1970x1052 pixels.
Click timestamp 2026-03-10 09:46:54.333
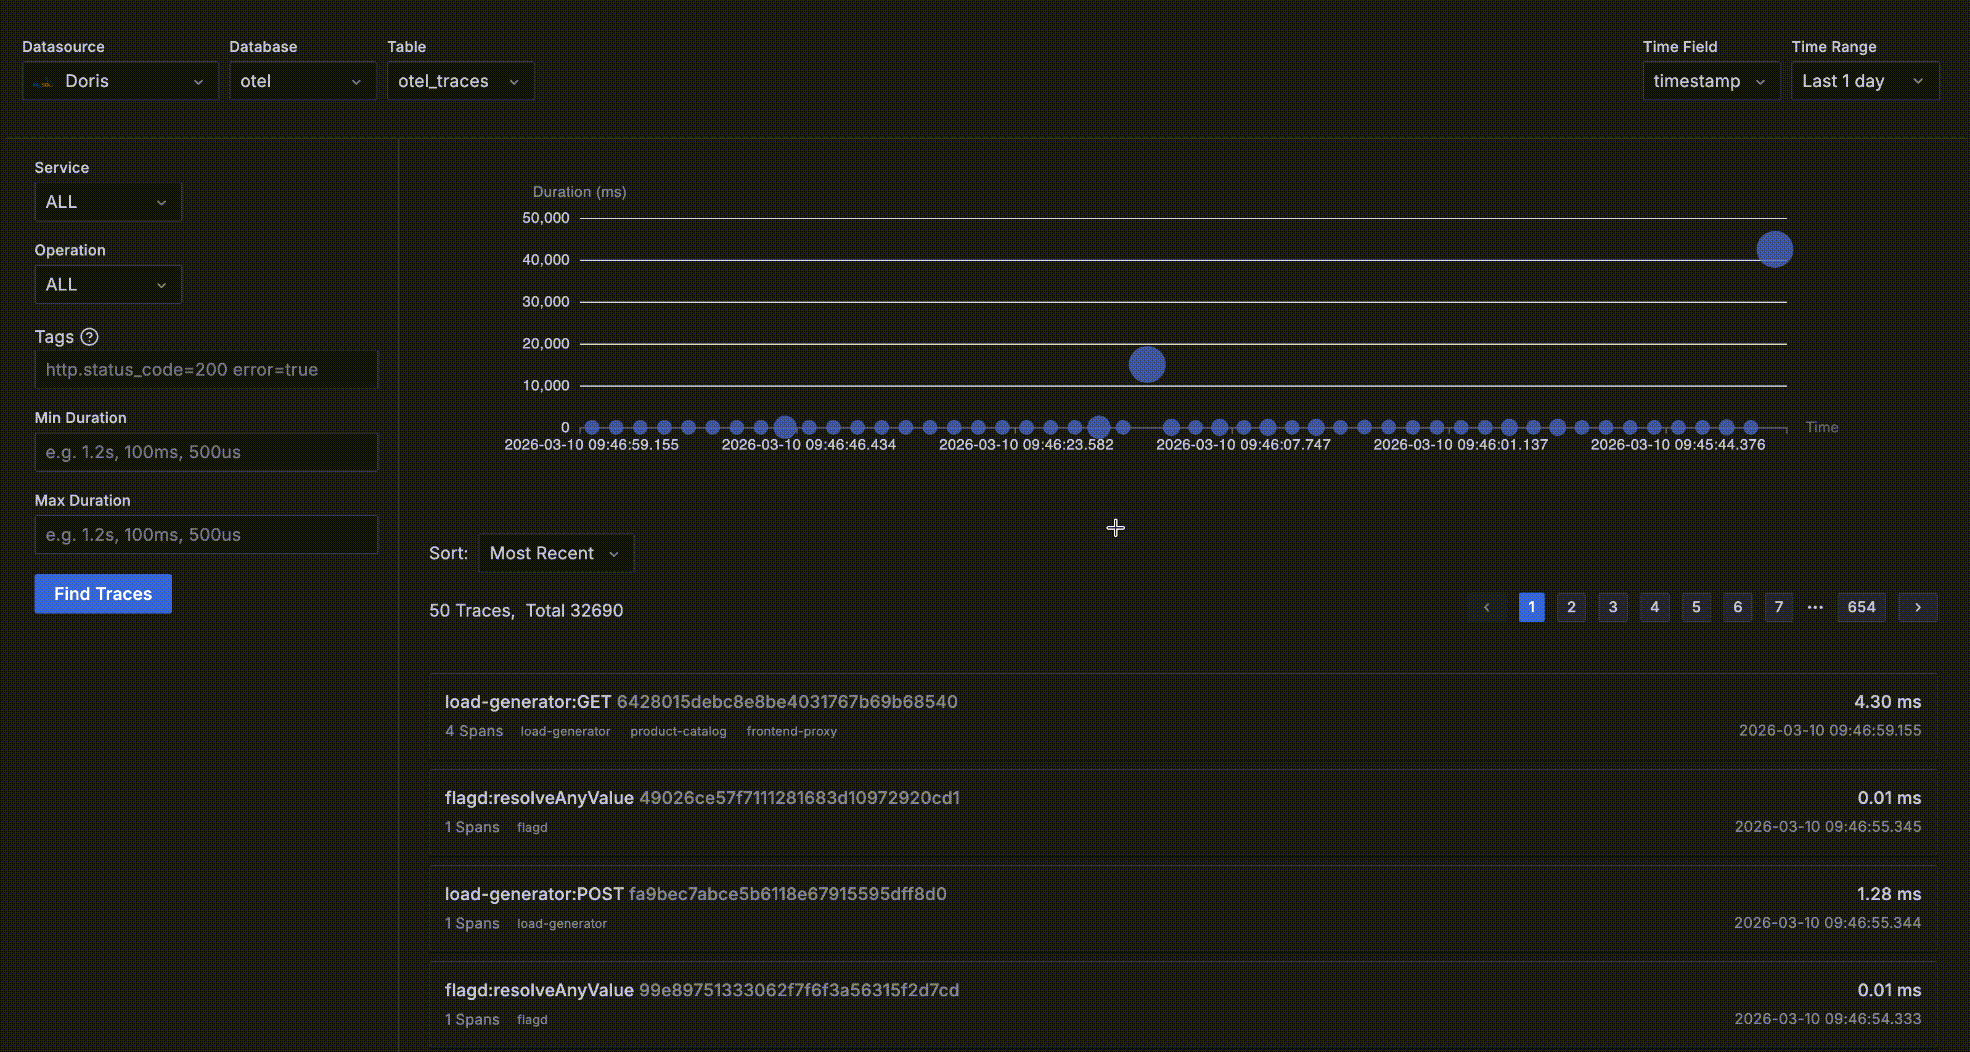(1828, 1019)
